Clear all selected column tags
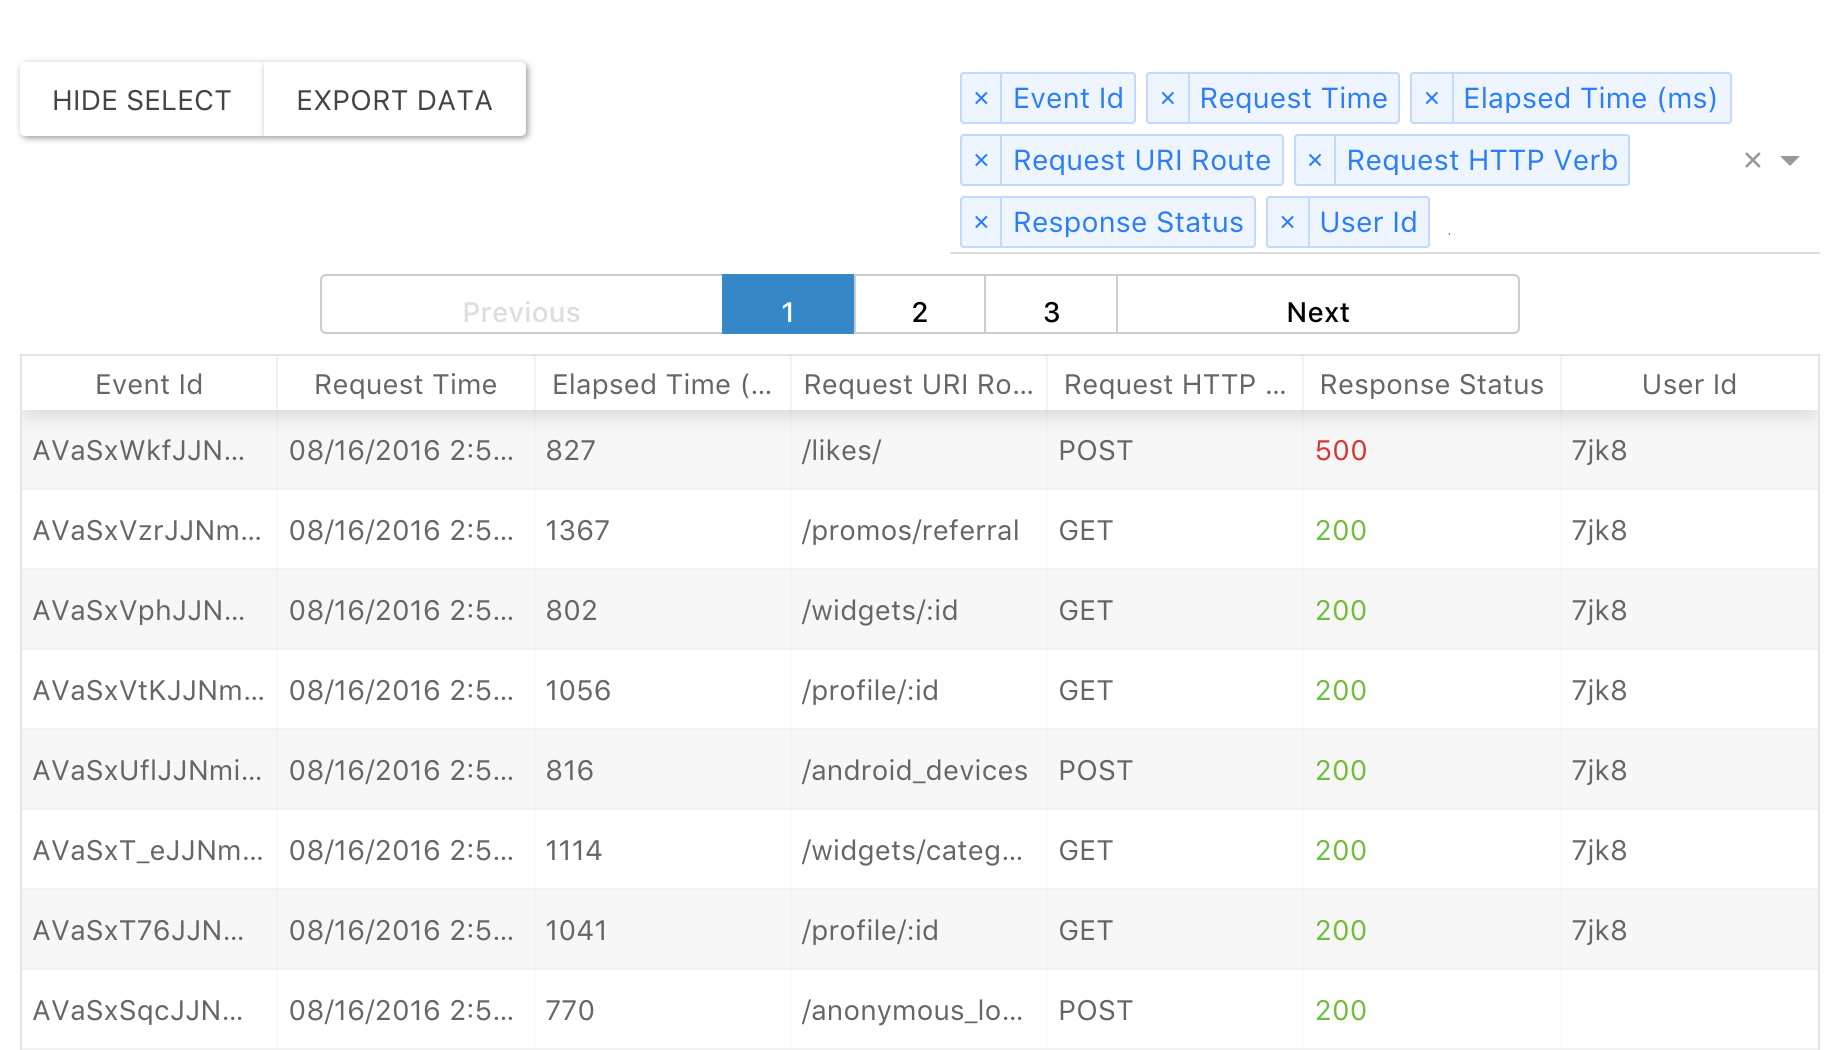 point(1752,160)
